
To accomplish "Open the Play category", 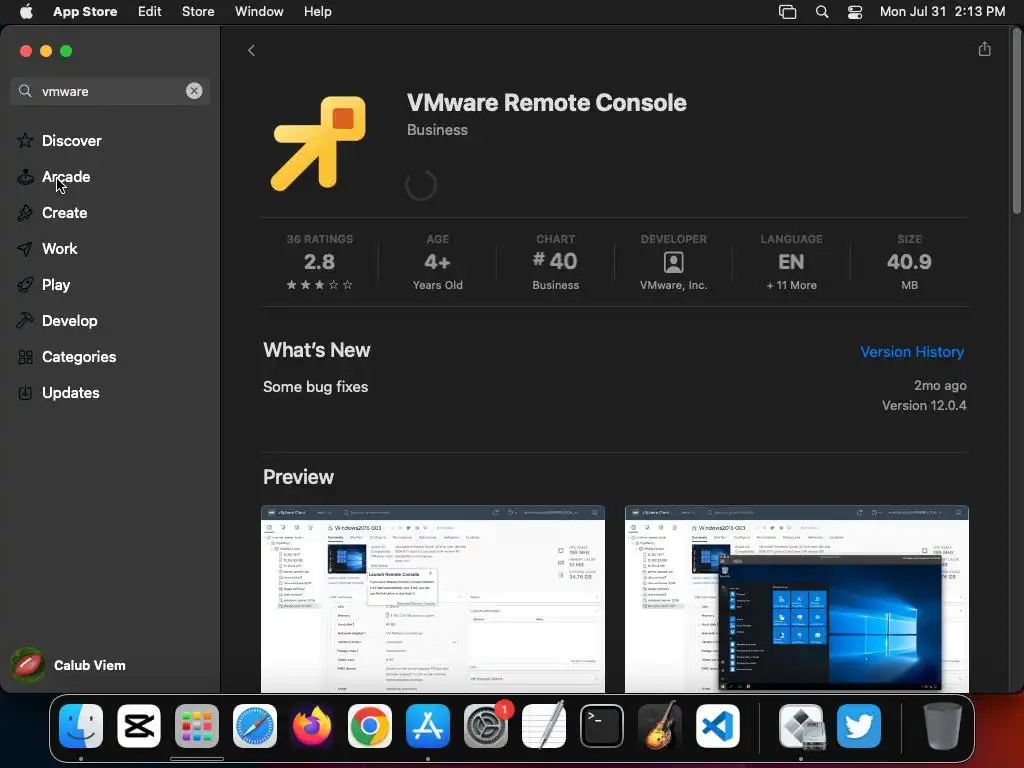I will tap(56, 285).
